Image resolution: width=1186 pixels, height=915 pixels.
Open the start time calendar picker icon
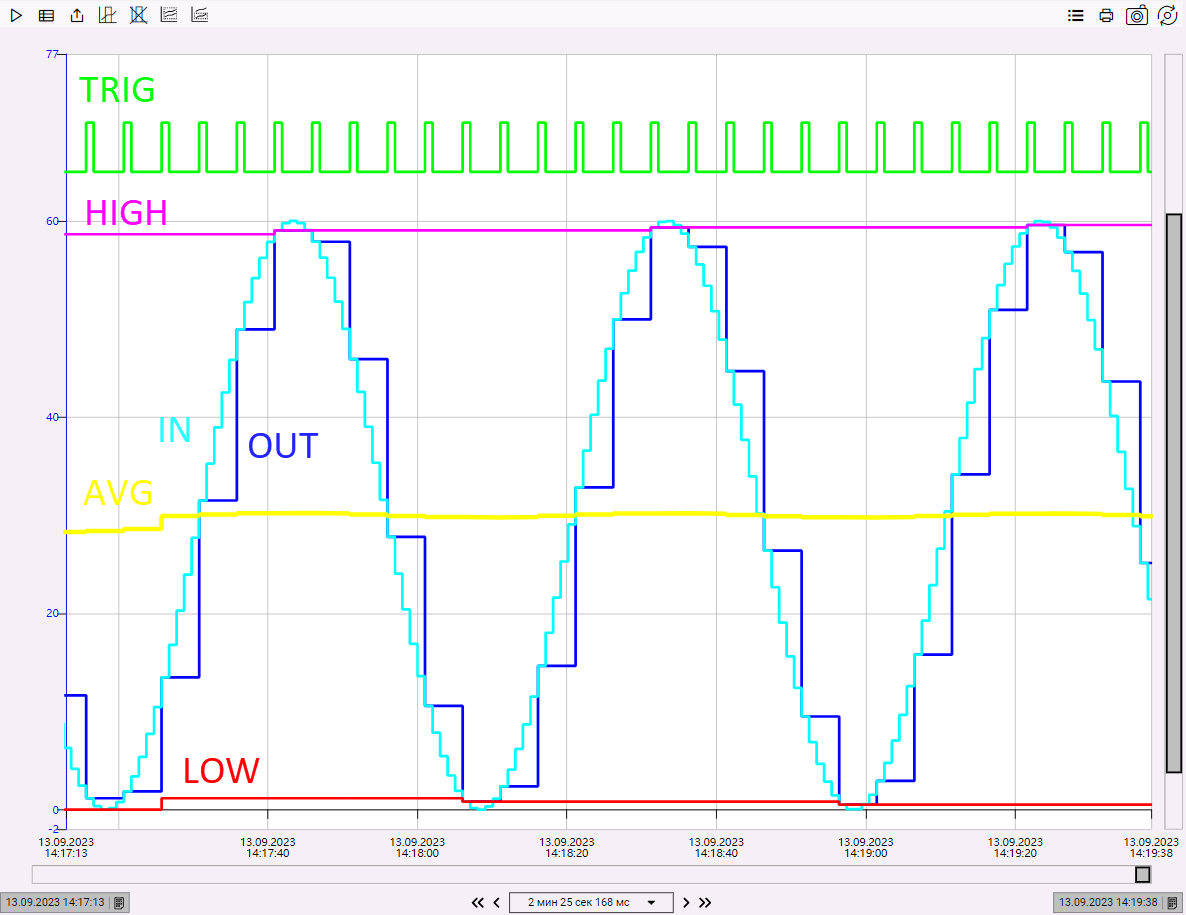[119, 903]
